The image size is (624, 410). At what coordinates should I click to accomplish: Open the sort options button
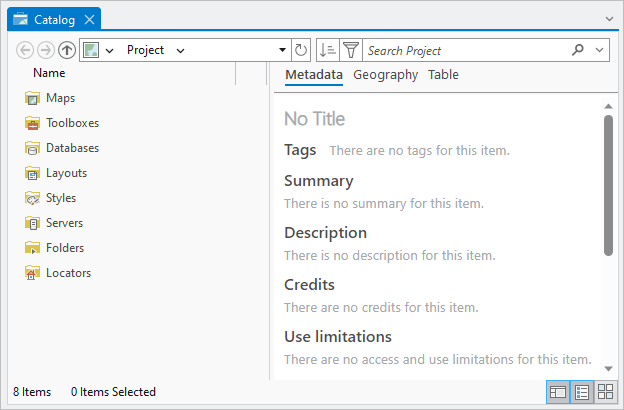(x=327, y=50)
